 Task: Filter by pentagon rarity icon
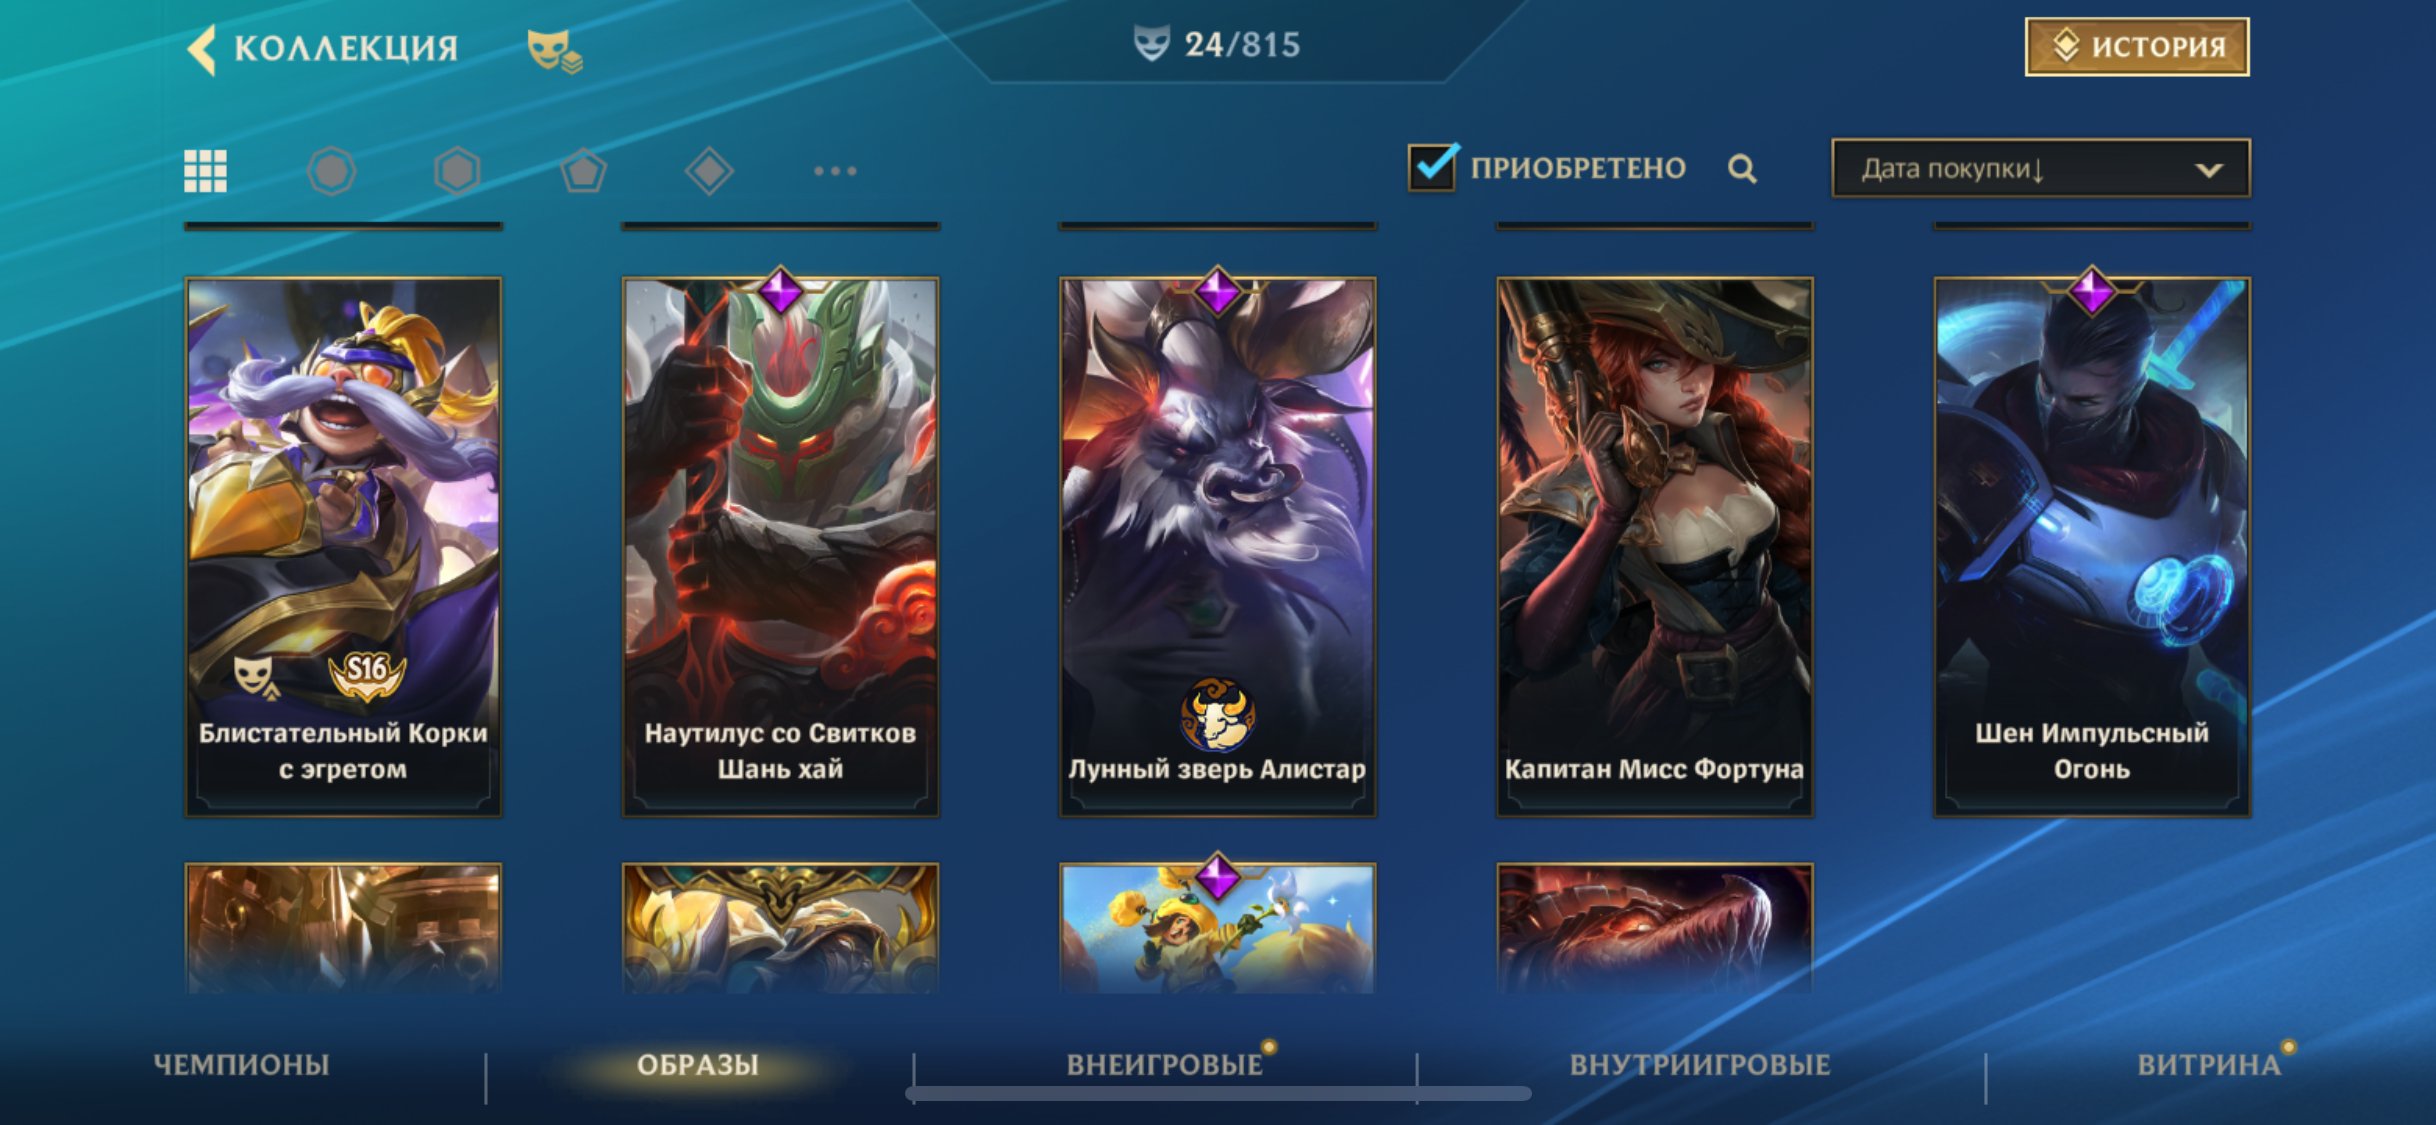click(583, 171)
